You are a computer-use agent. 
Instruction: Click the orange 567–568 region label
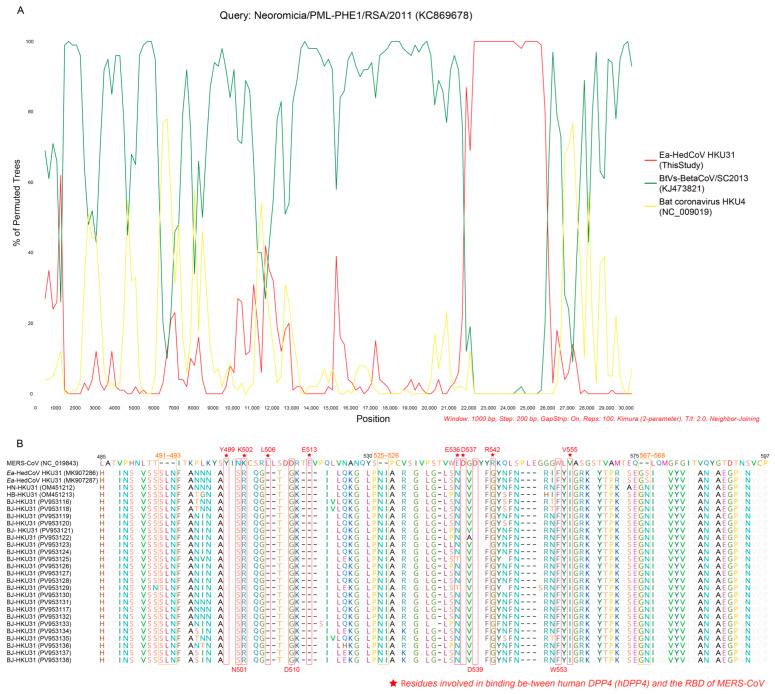(x=652, y=456)
